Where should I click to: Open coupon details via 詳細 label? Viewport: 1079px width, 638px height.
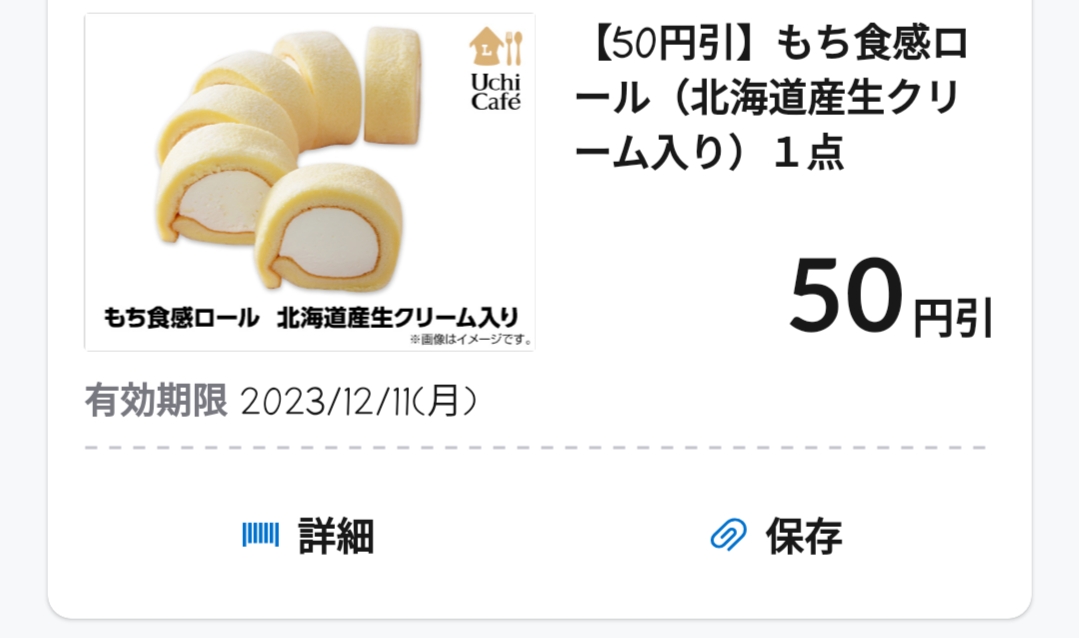tap(336, 535)
